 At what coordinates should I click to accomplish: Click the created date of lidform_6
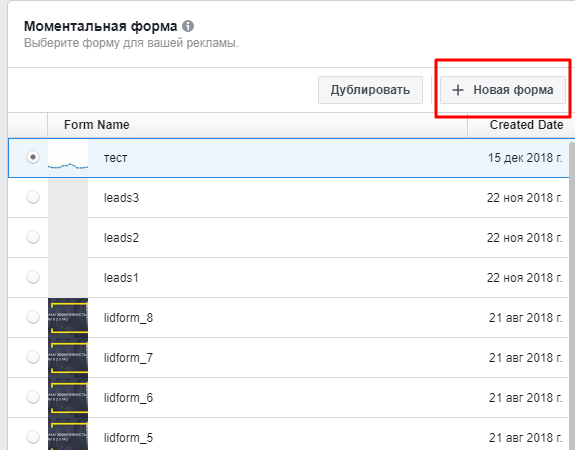[x=525, y=398]
